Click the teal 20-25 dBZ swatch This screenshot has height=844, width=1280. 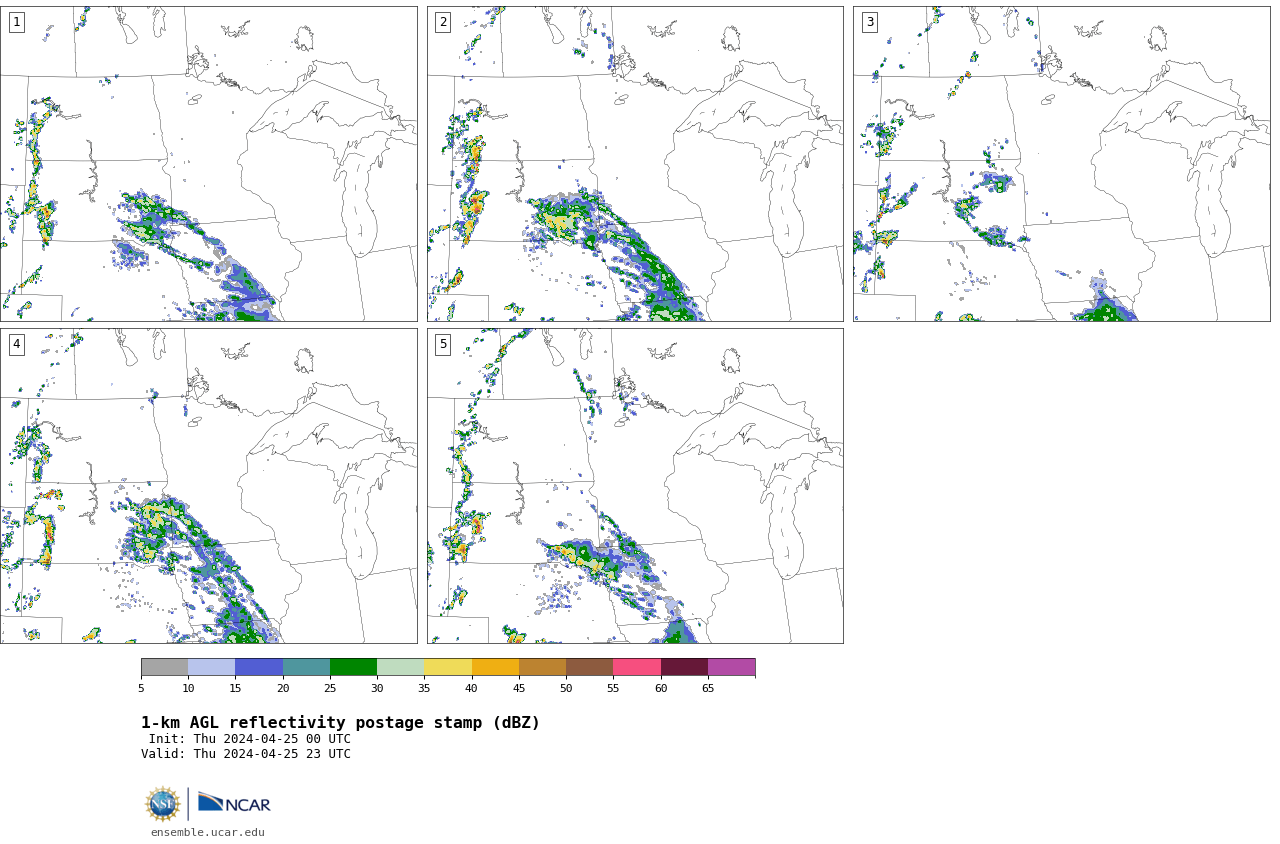[306, 667]
